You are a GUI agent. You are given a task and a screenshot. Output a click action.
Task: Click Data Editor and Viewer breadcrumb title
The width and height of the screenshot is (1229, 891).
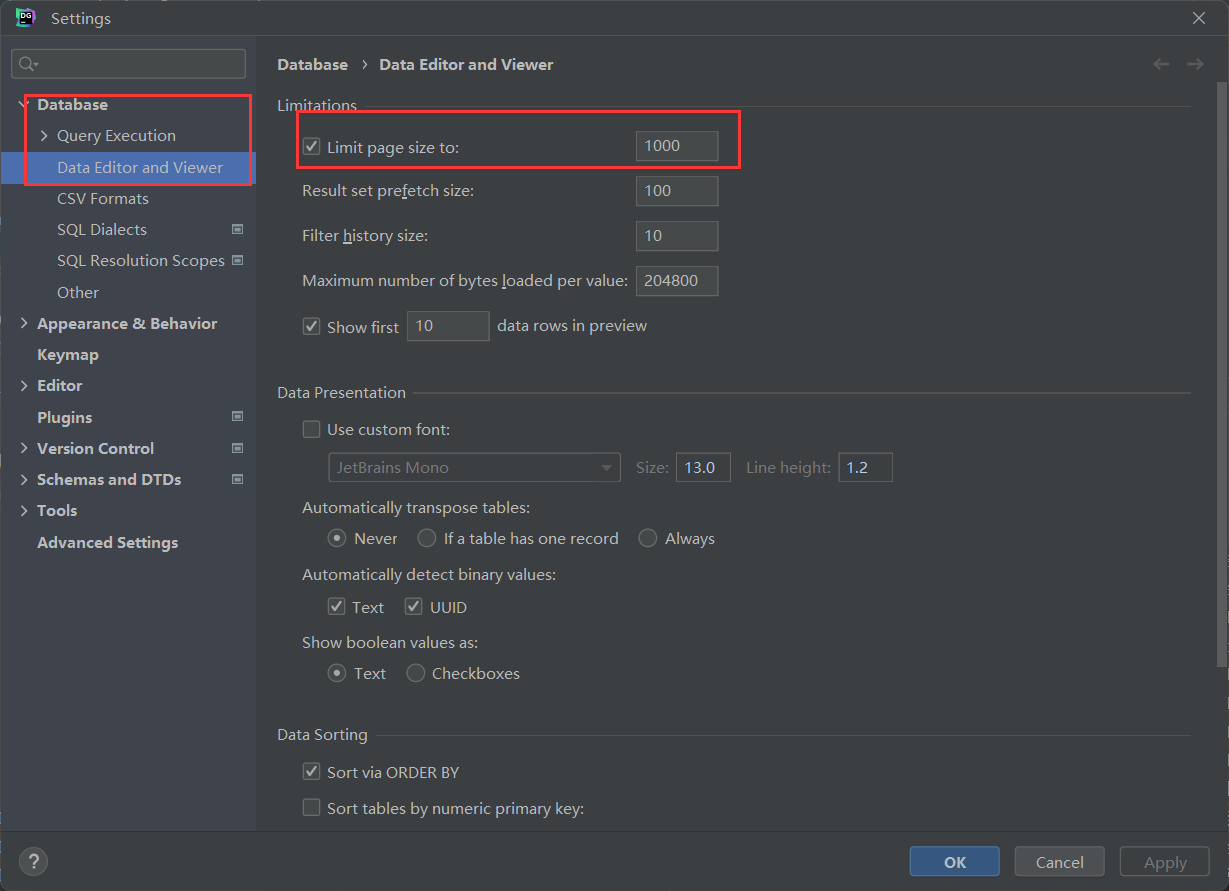[x=466, y=64]
